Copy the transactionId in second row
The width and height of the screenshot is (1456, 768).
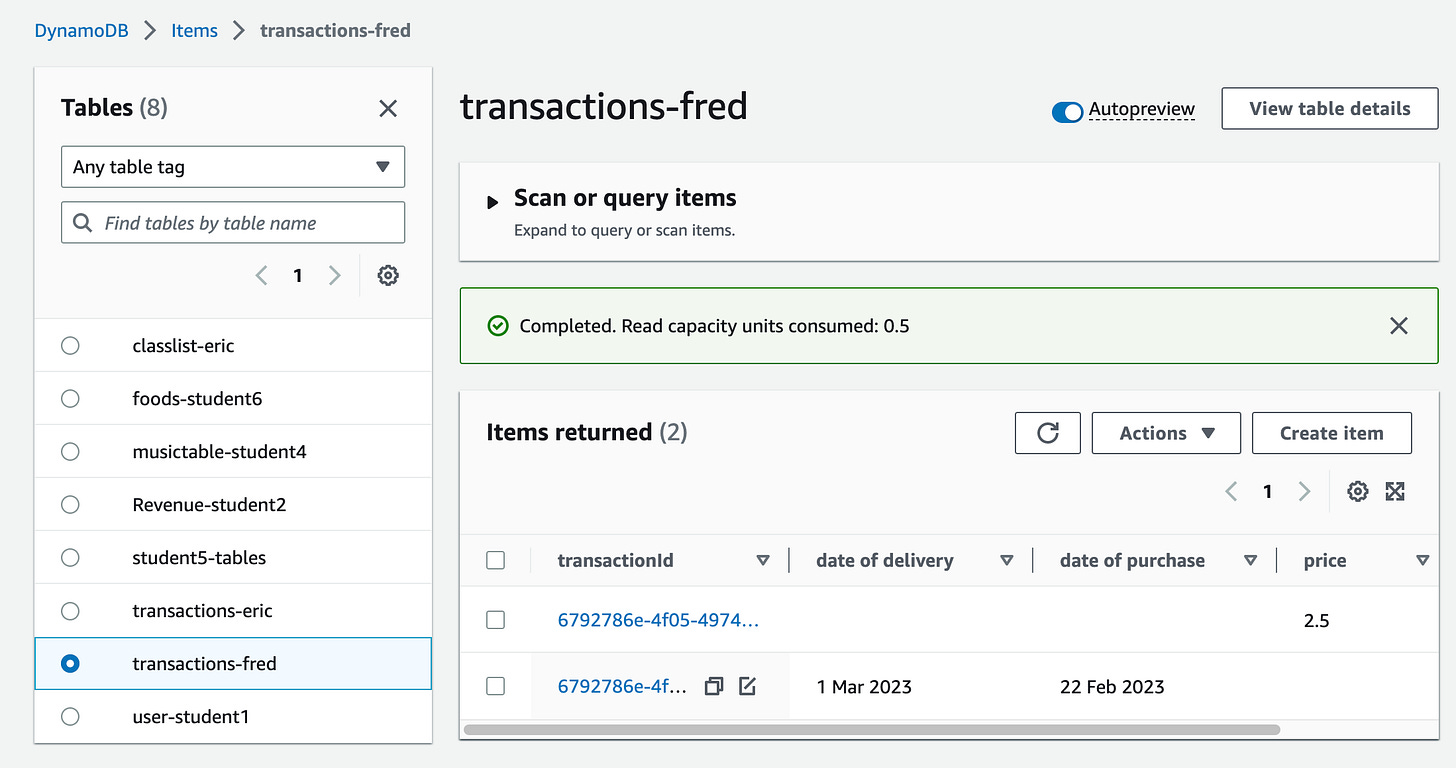[x=713, y=686]
